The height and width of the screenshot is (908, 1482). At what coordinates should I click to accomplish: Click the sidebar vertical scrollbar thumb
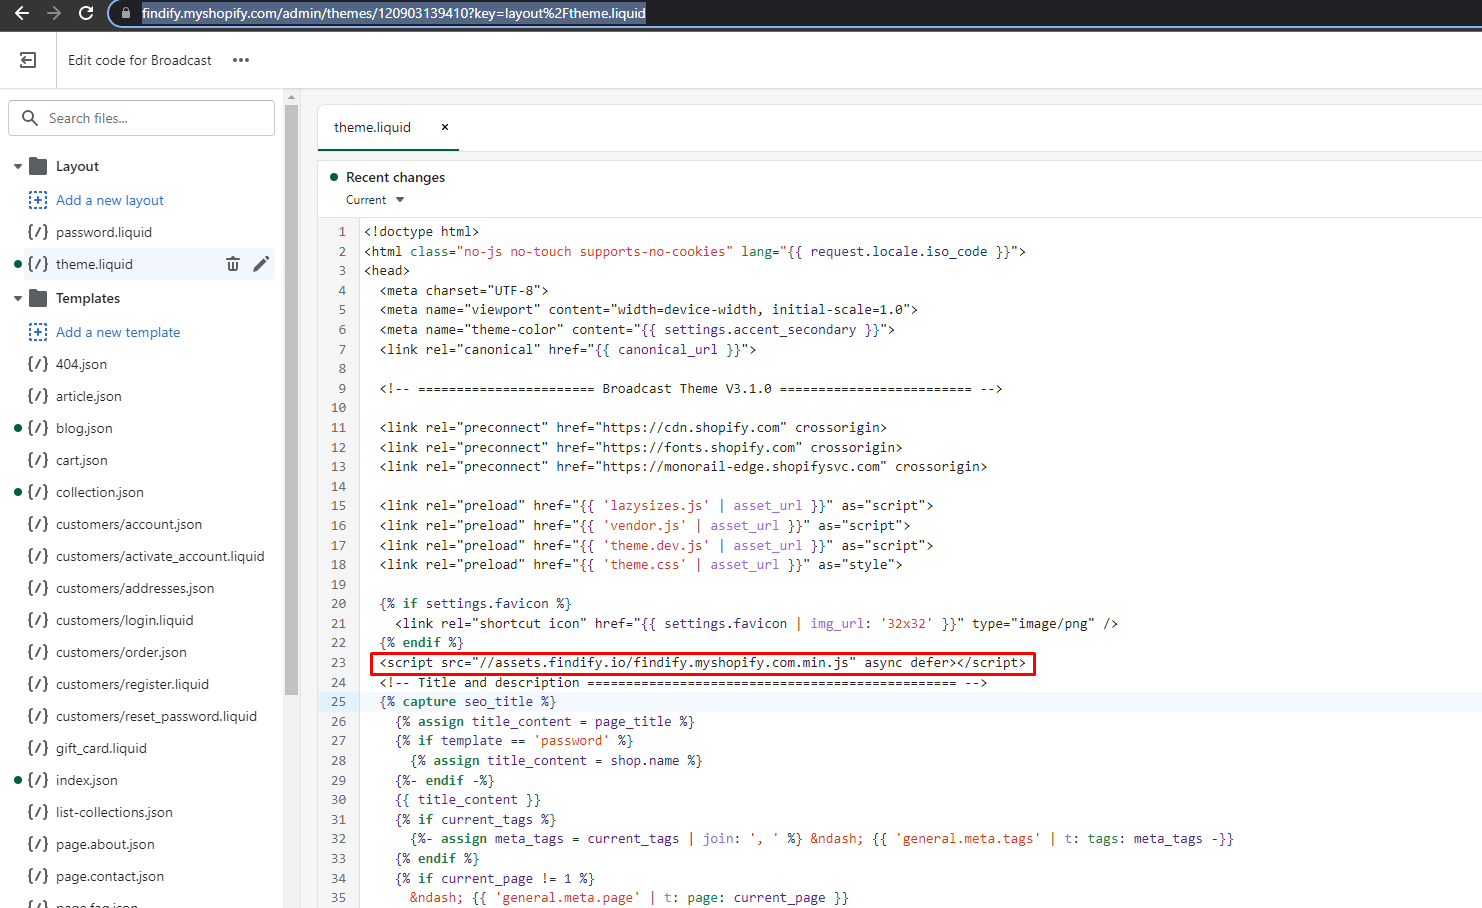(291, 400)
